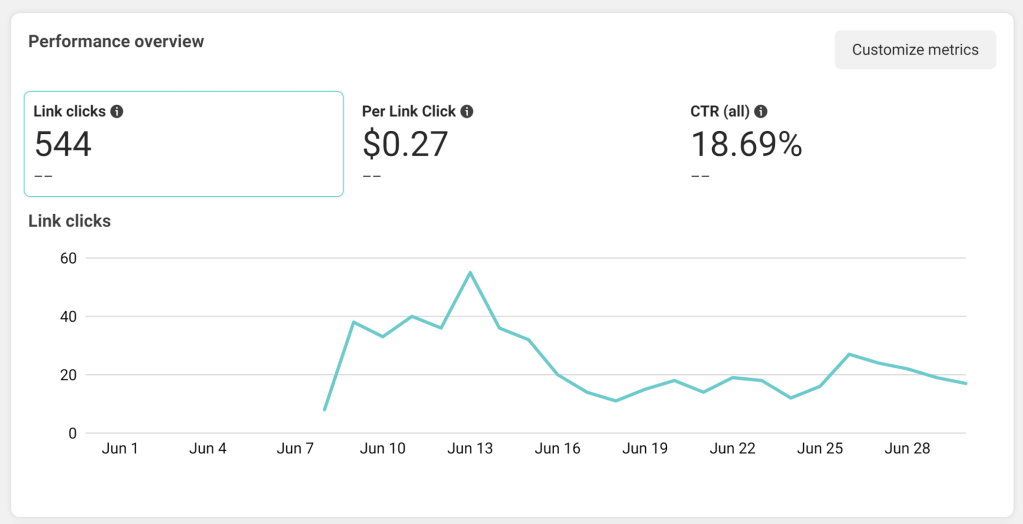Click the info icon beside CTR (all)

[x=761, y=111]
